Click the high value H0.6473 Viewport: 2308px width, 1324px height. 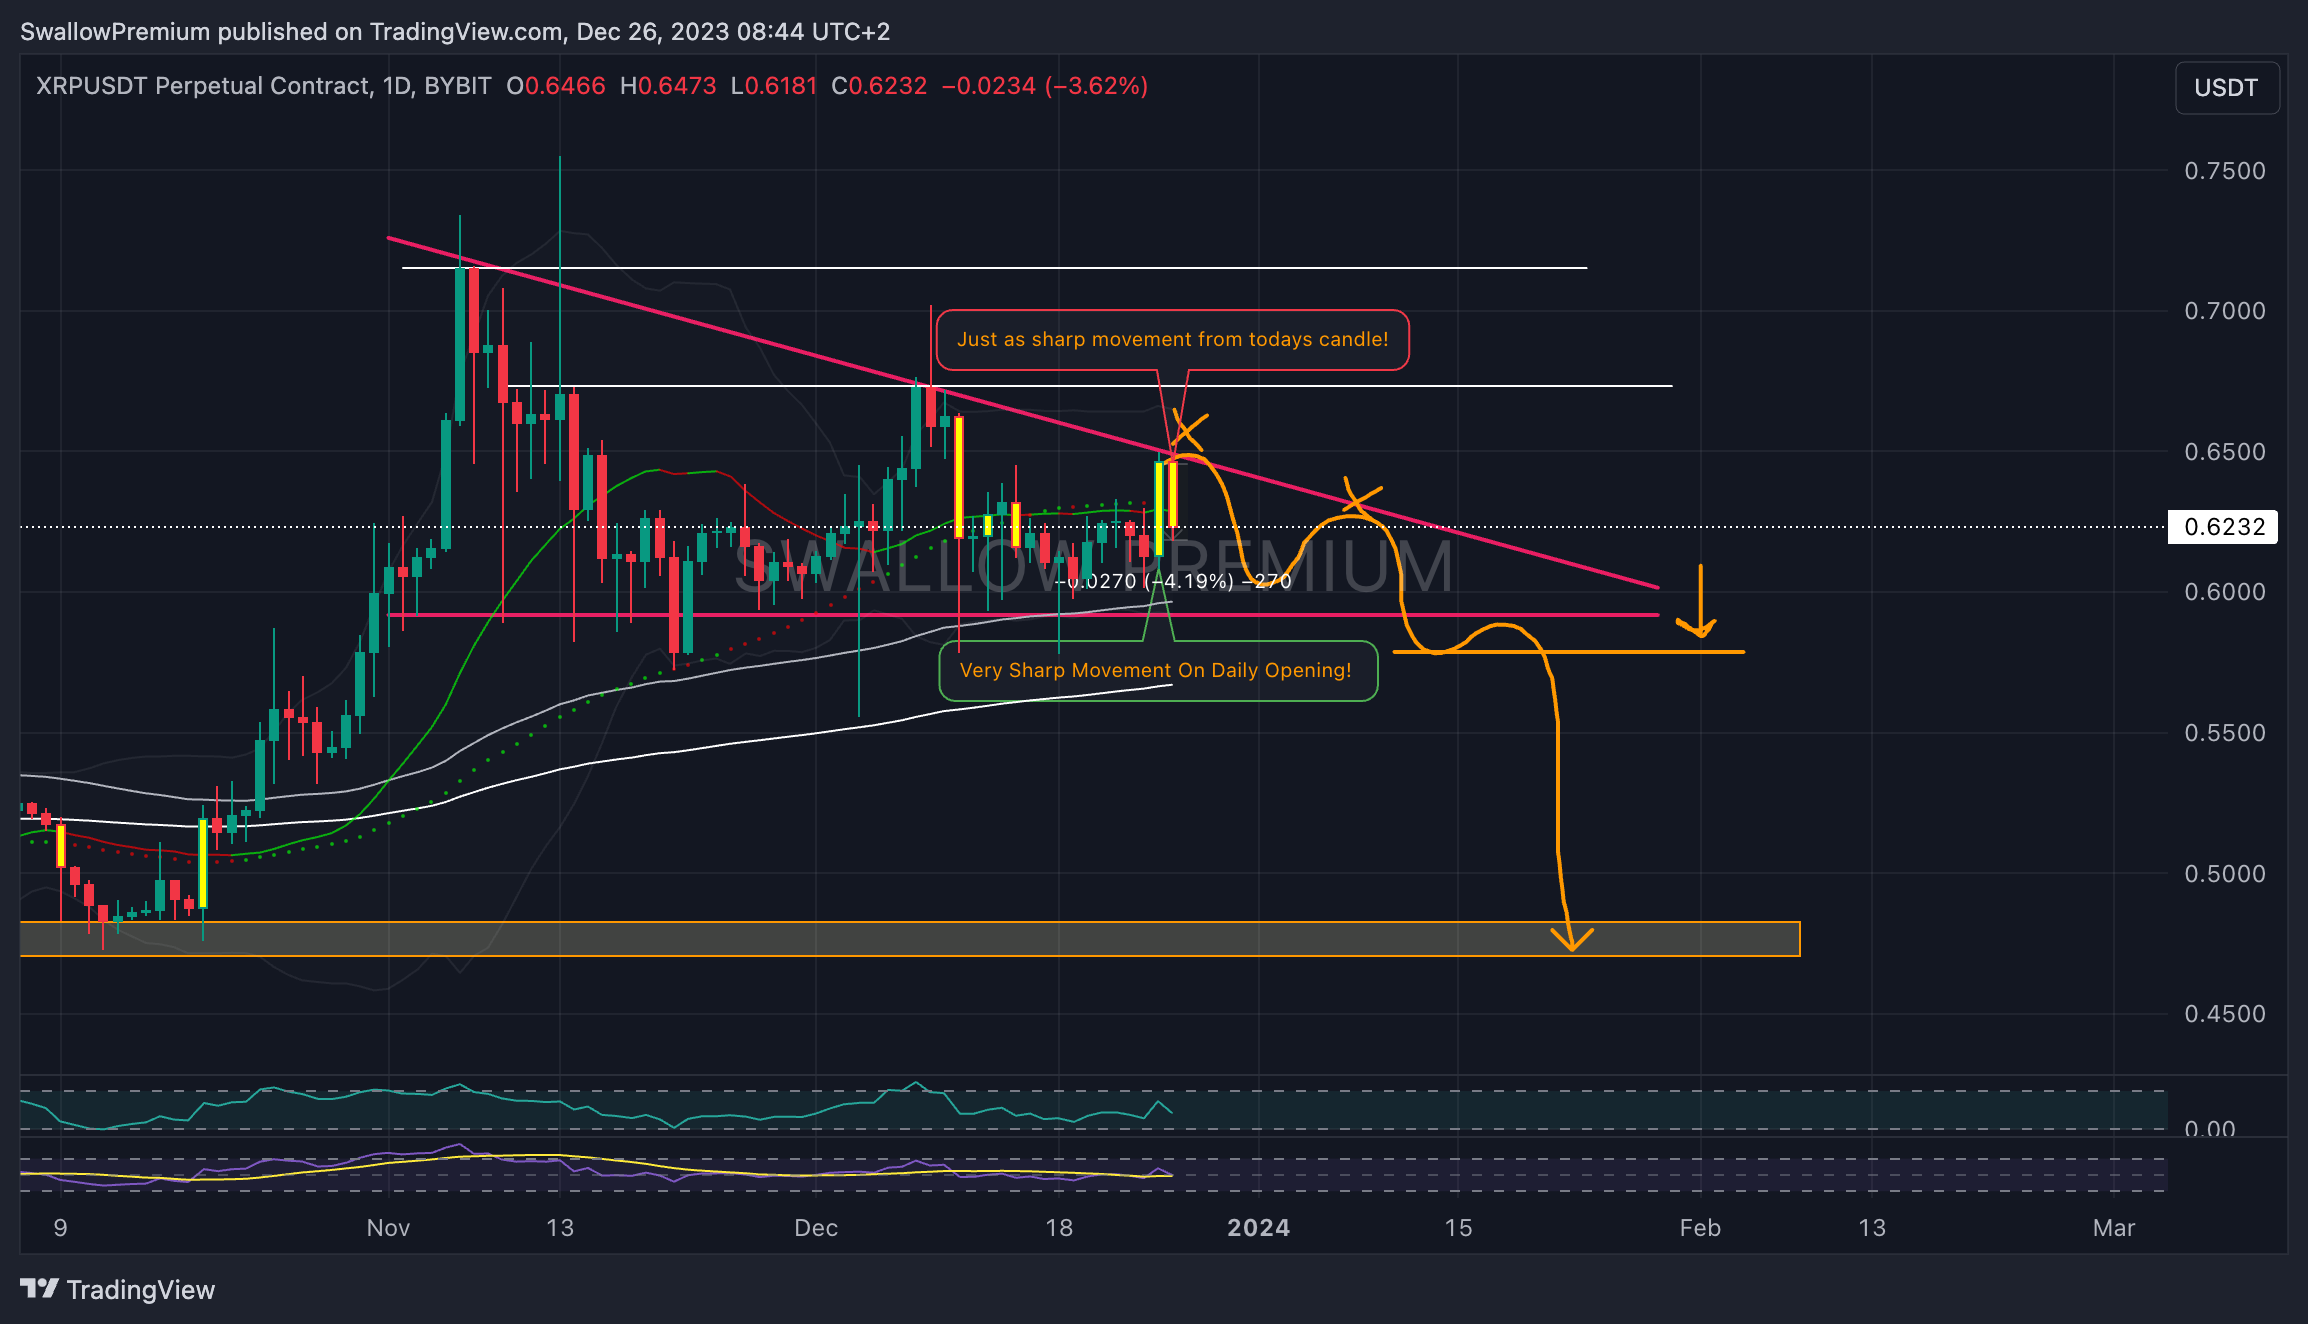(668, 86)
